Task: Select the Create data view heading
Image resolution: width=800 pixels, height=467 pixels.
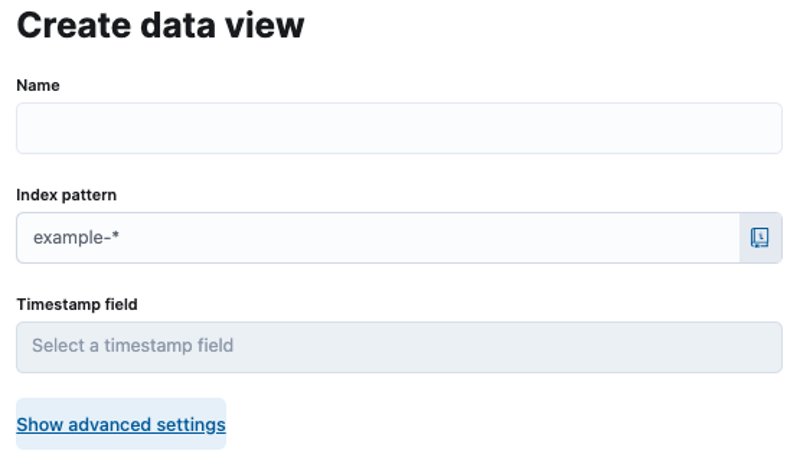Action: point(160,25)
